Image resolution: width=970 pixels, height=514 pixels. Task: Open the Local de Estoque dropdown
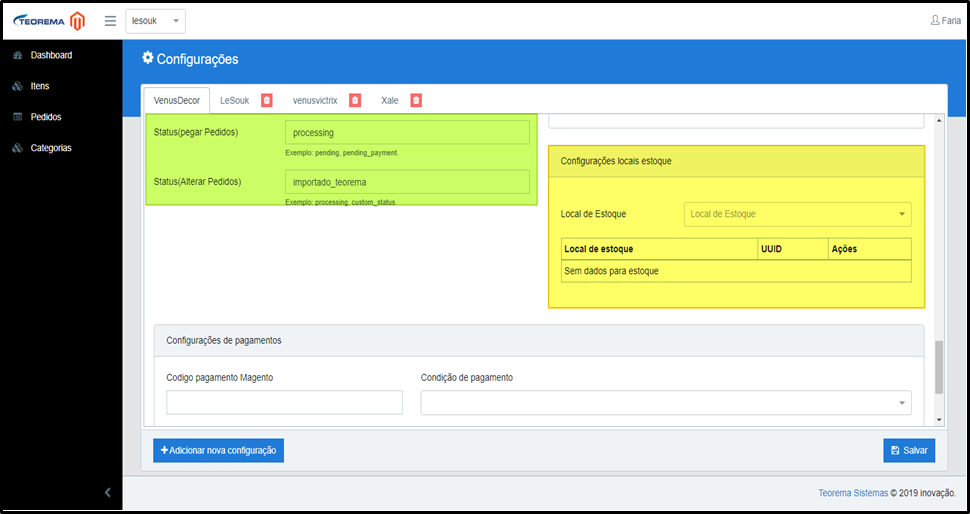(797, 214)
